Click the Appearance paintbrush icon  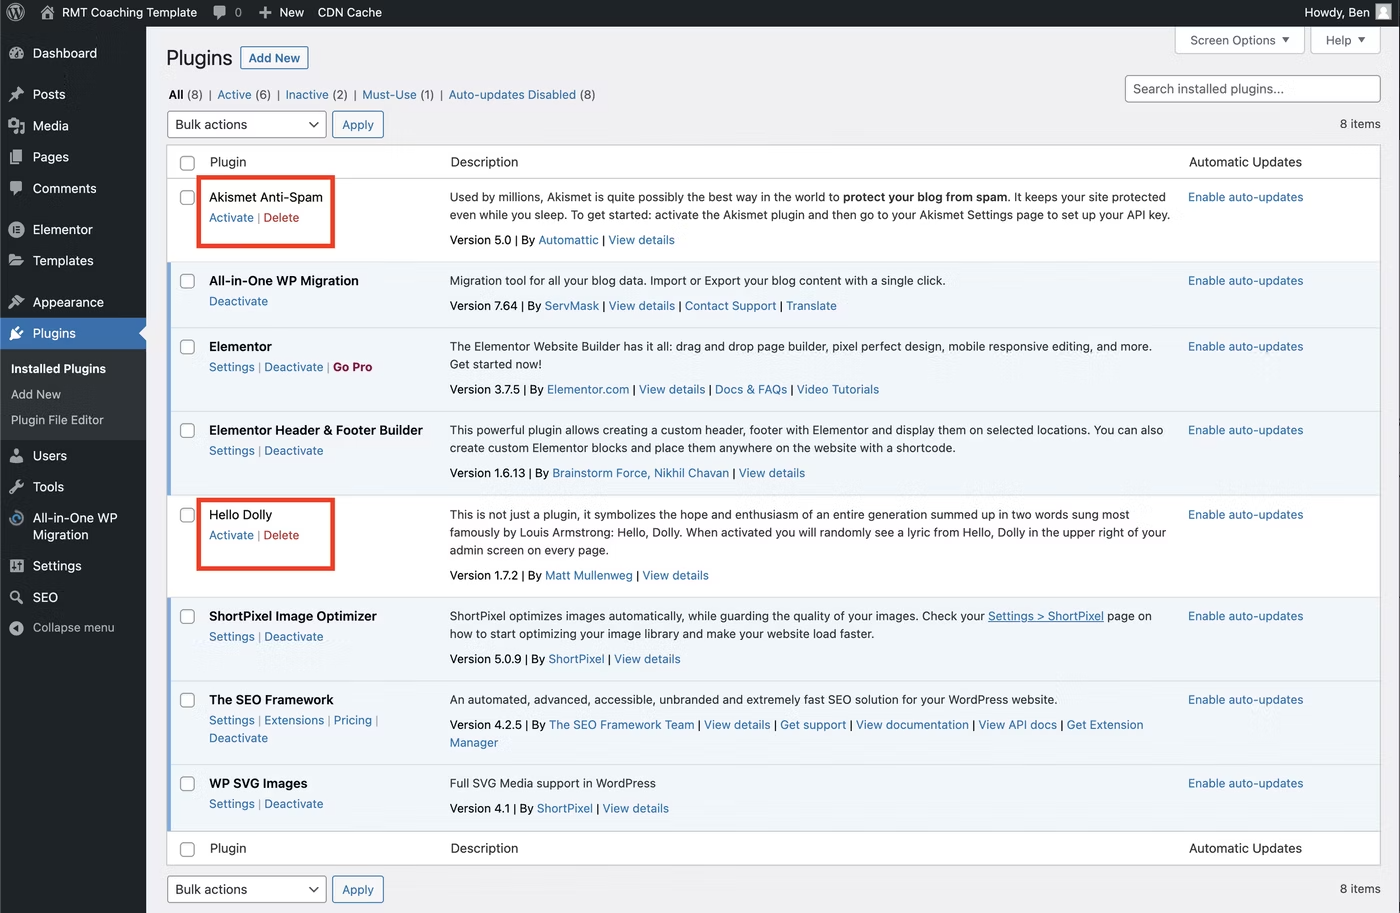coord(16,302)
